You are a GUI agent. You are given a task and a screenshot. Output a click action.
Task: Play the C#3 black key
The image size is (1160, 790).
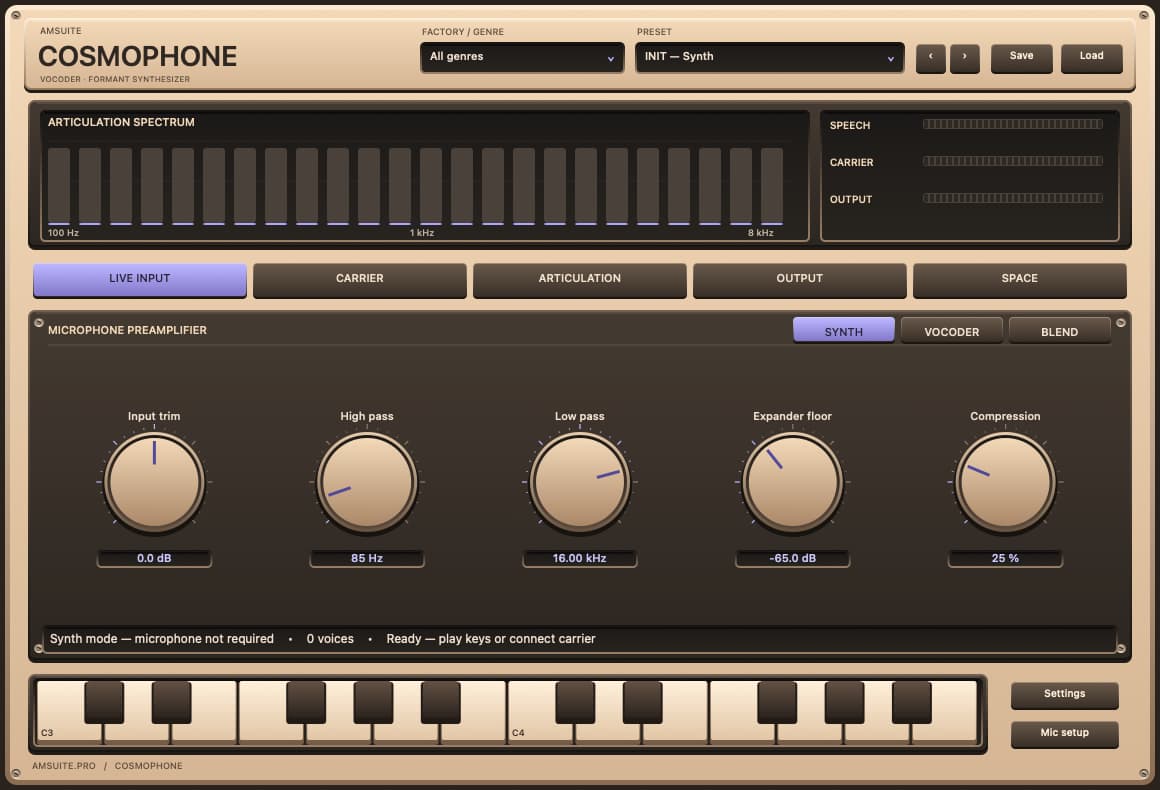[x=104, y=702]
